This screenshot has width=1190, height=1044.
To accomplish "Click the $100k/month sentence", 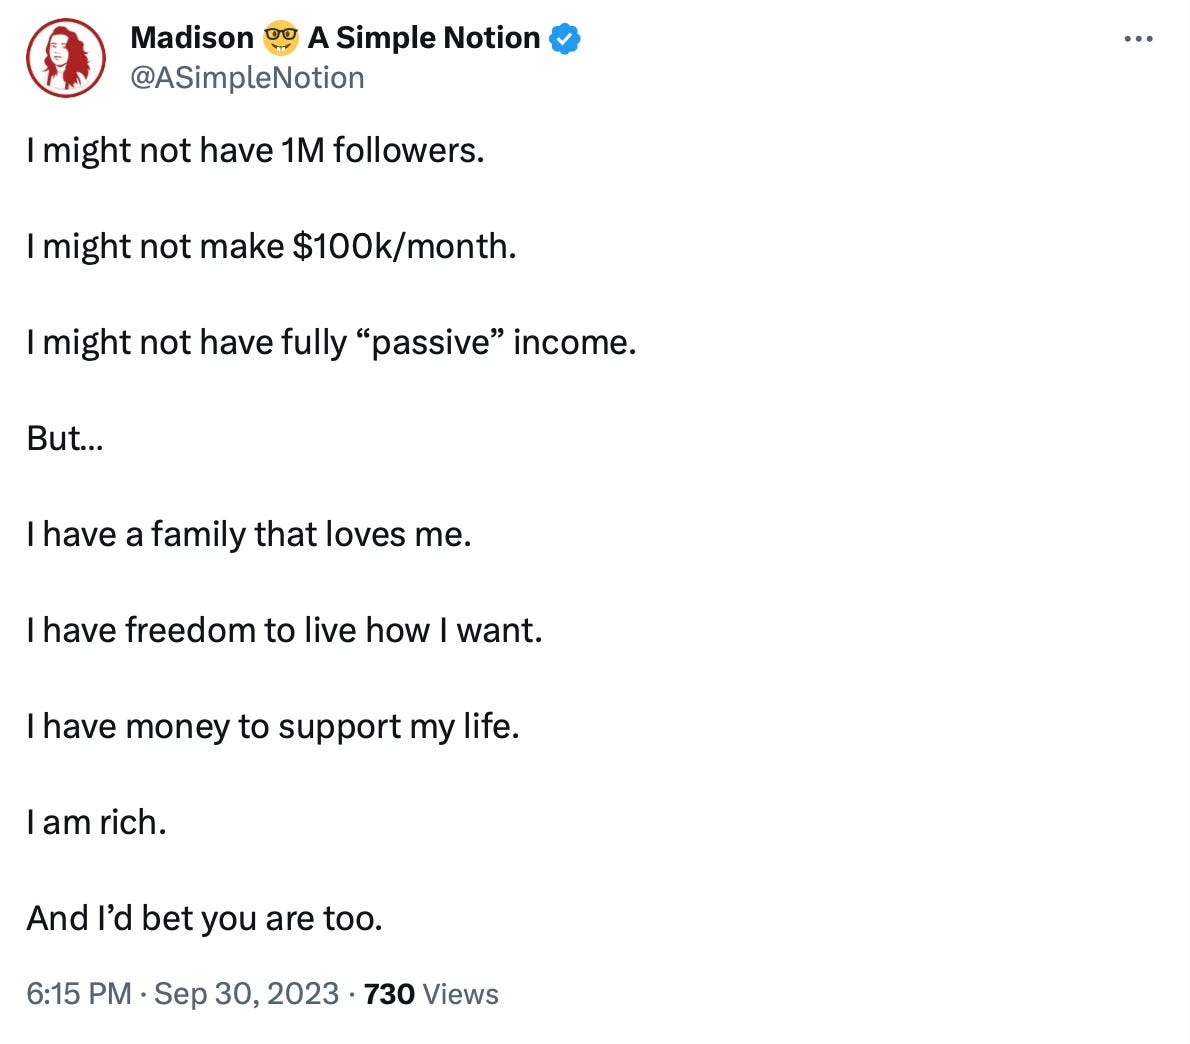I will pyautogui.click(x=272, y=247).
